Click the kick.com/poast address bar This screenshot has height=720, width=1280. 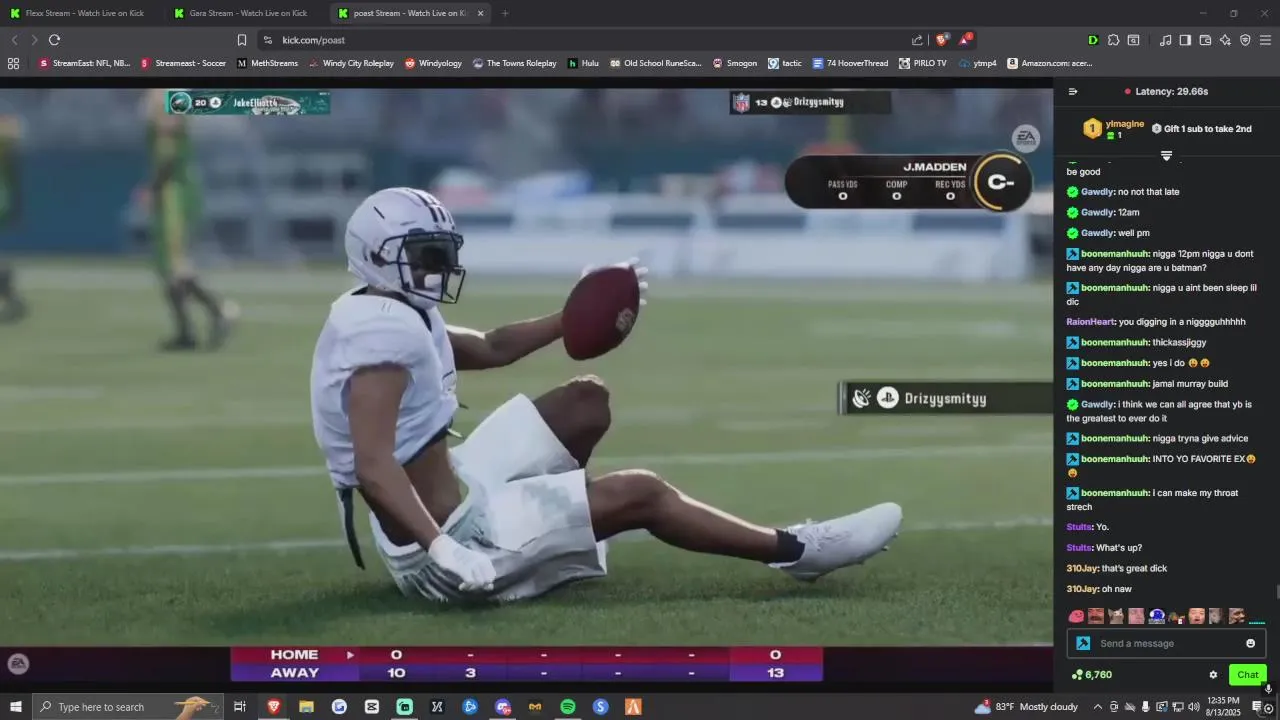(x=580, y=40)
